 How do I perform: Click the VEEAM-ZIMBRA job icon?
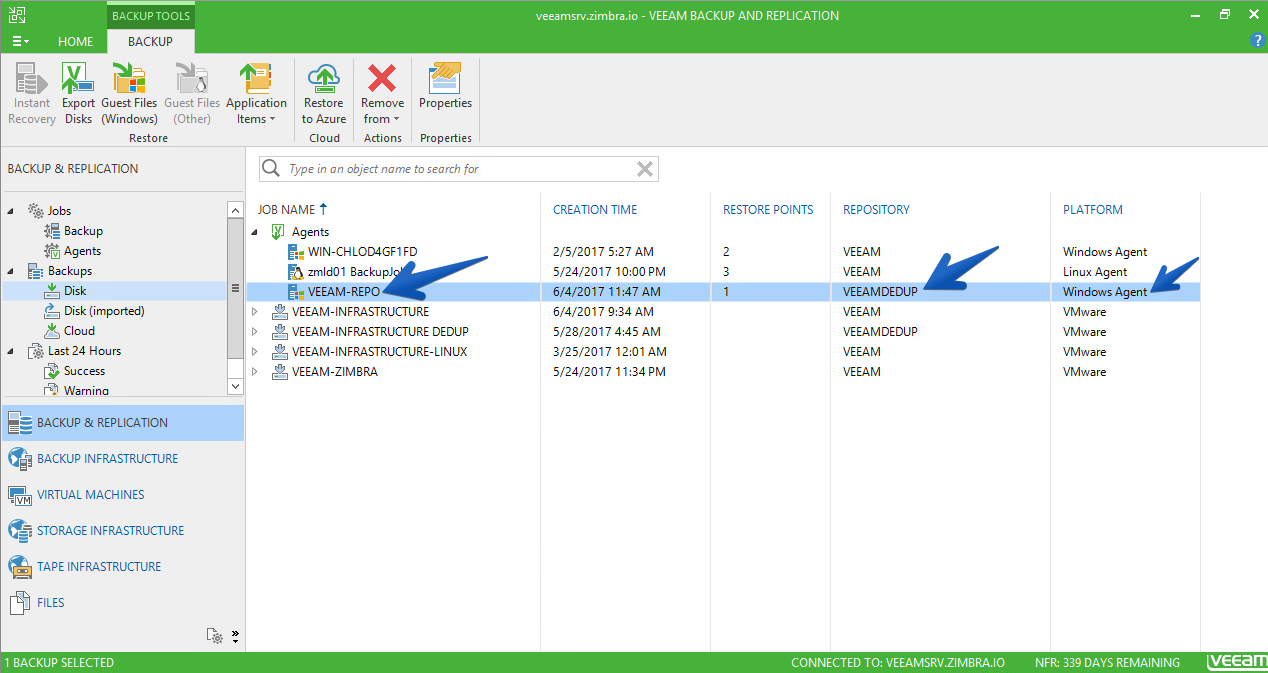pyautogui.click(x=279, y=372)
